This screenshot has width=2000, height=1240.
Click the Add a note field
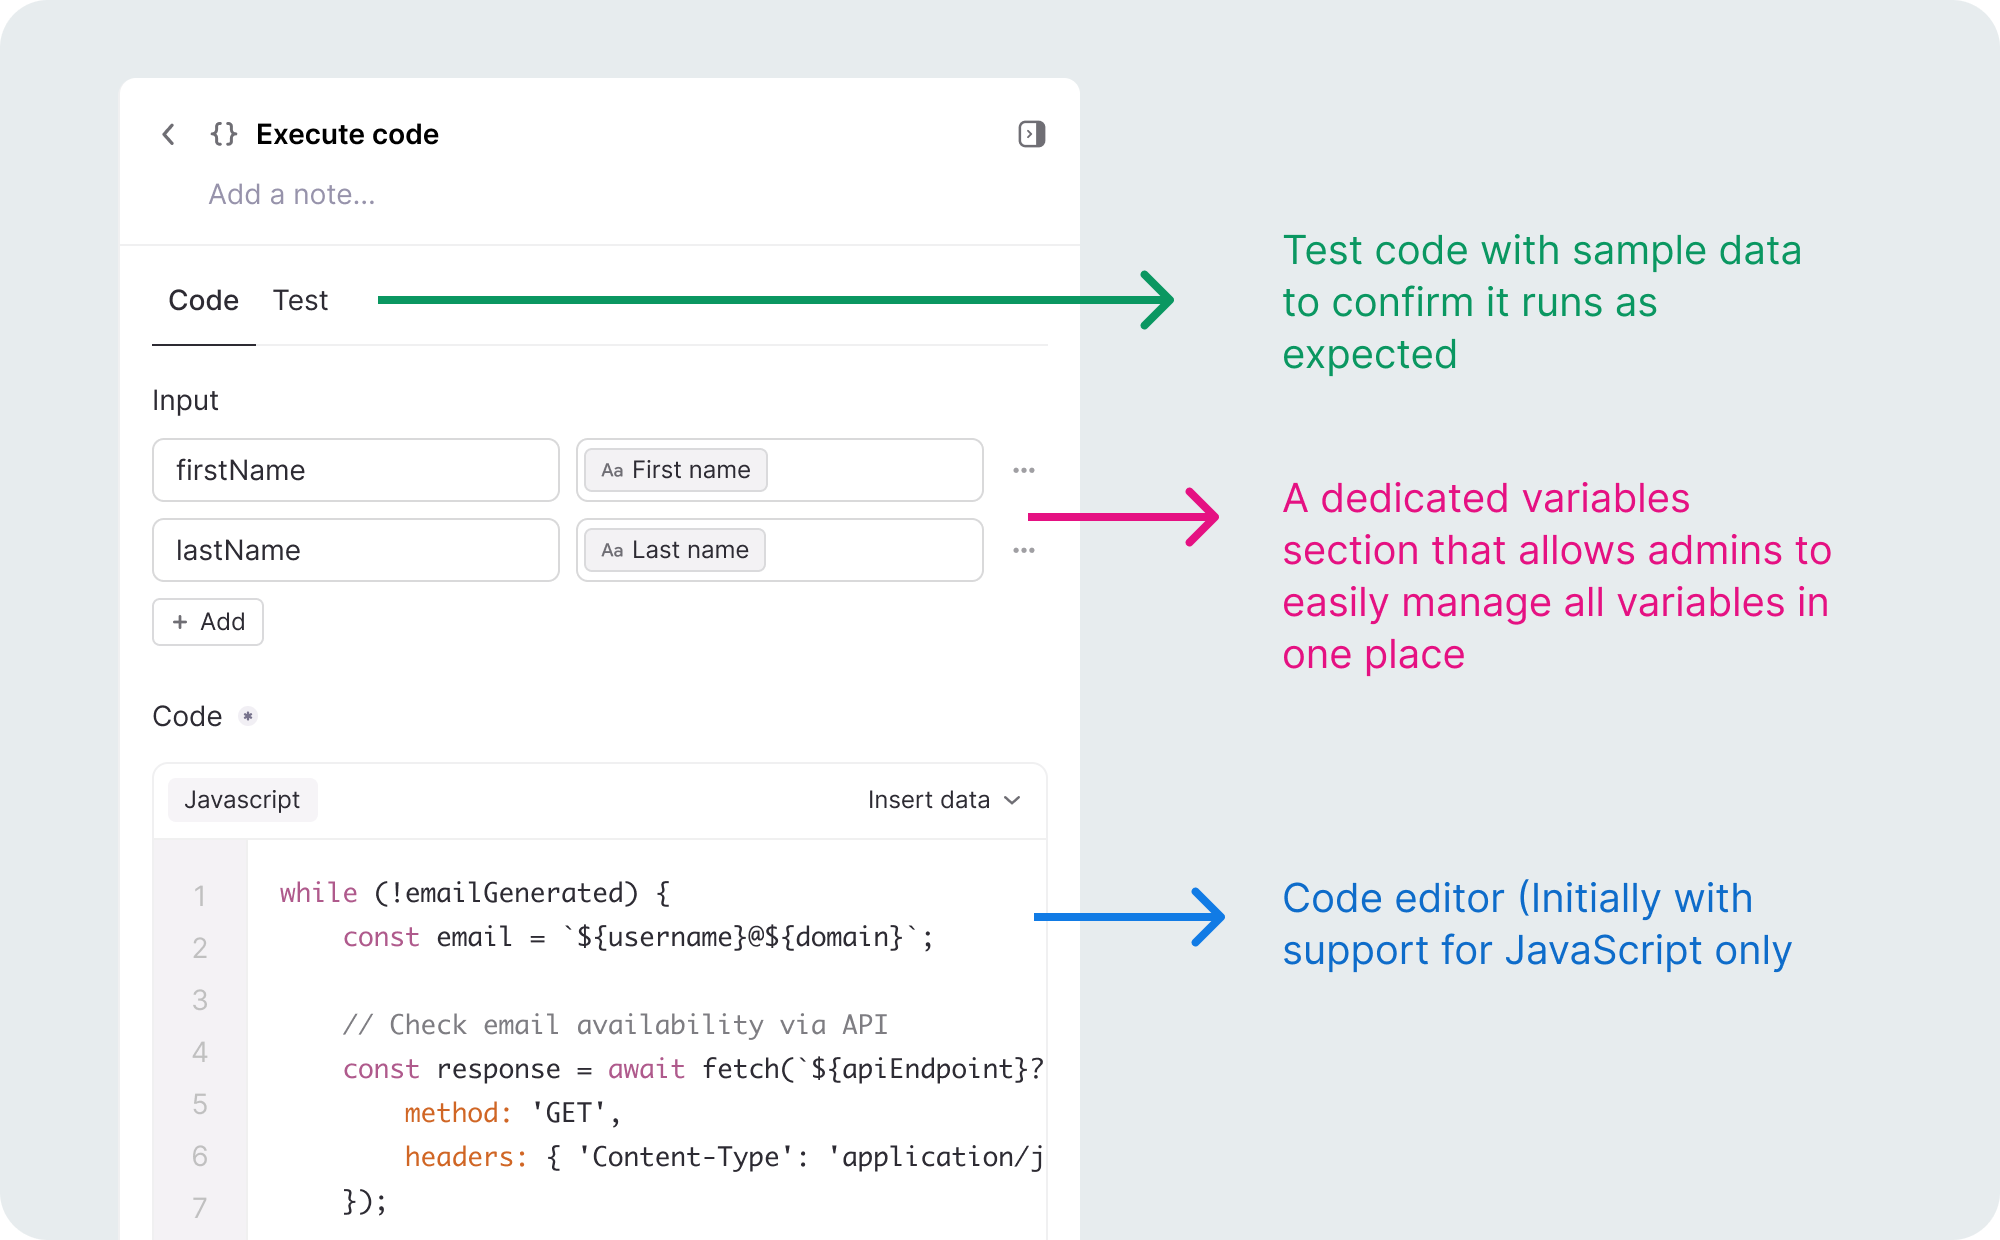pyautogui.click(x=292, y=194)
